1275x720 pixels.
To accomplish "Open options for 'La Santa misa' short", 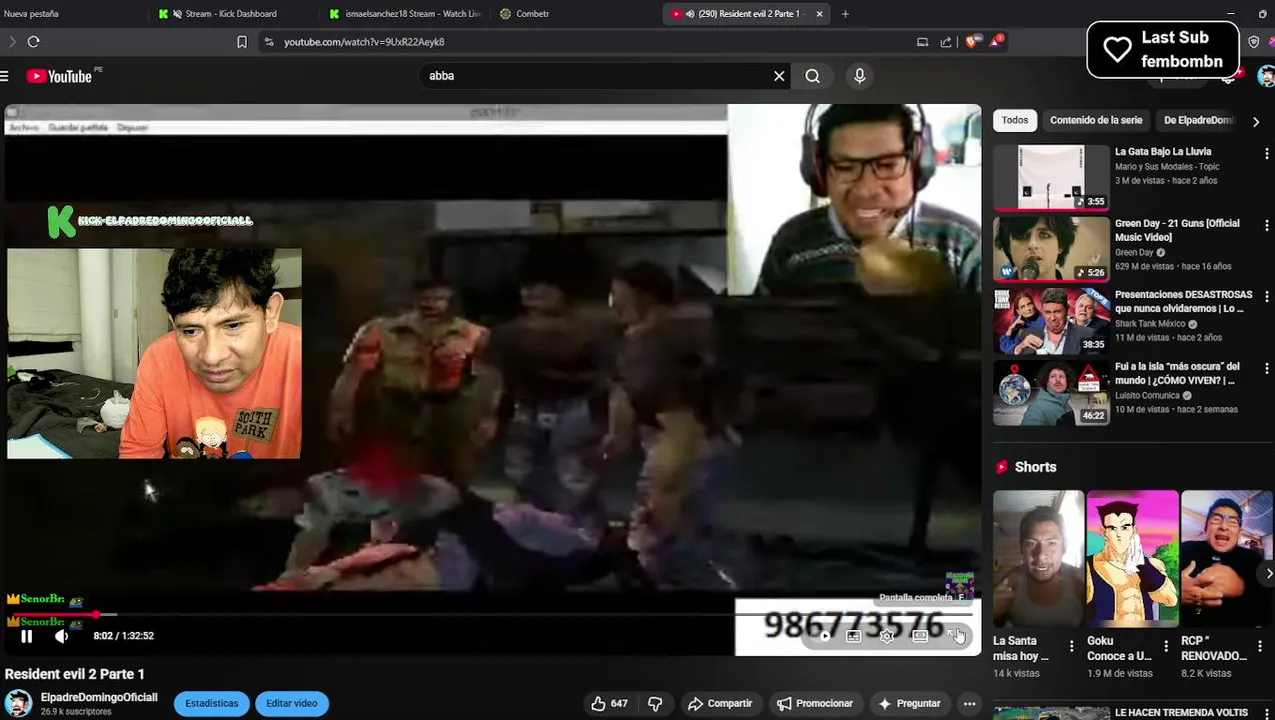I will 1071,646.
